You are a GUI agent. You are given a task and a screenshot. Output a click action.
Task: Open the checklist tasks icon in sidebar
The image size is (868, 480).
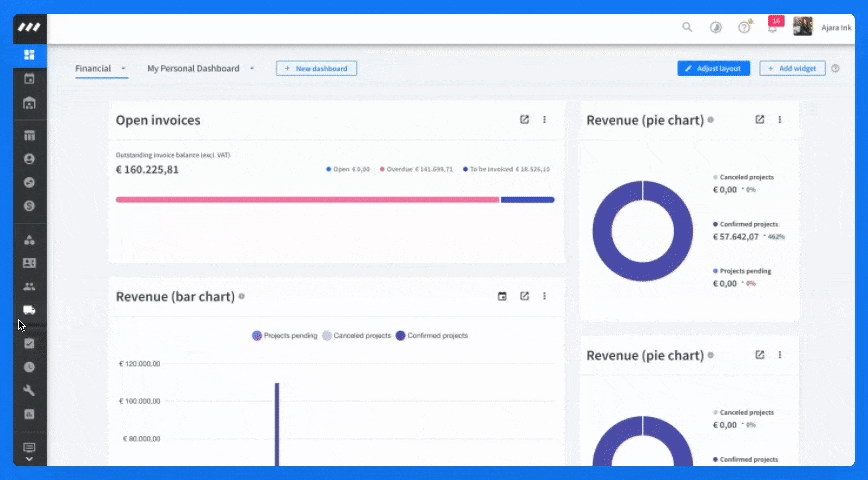click(x=29, y=344)
